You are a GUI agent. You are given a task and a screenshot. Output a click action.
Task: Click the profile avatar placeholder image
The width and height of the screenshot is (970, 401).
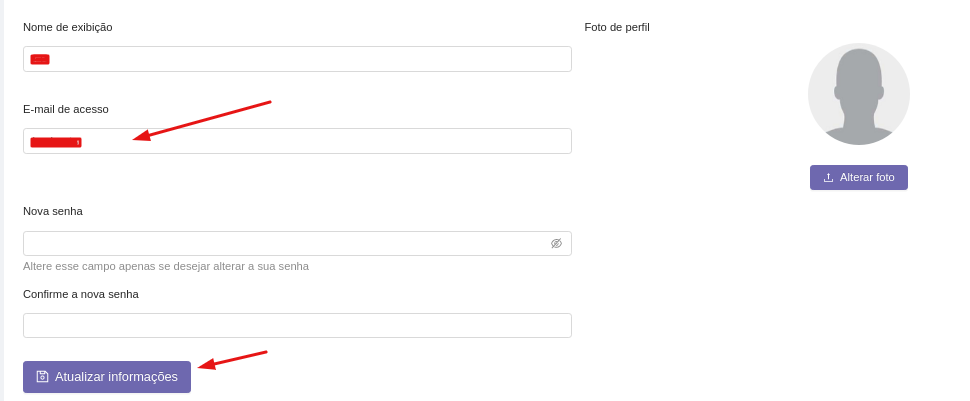point(858,94)
